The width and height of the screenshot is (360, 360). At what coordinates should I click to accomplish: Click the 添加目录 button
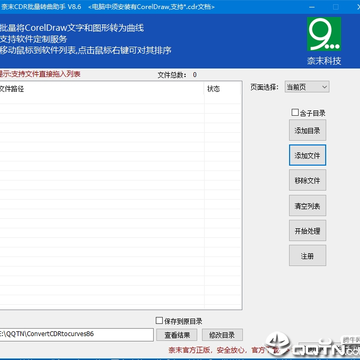tap(307, 130)
